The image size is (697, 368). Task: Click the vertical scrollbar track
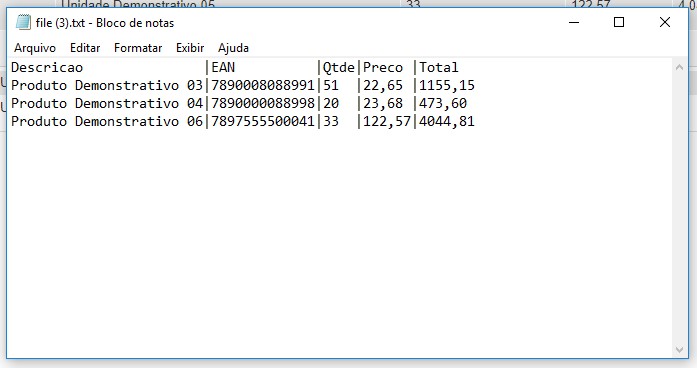coord(679,209)
